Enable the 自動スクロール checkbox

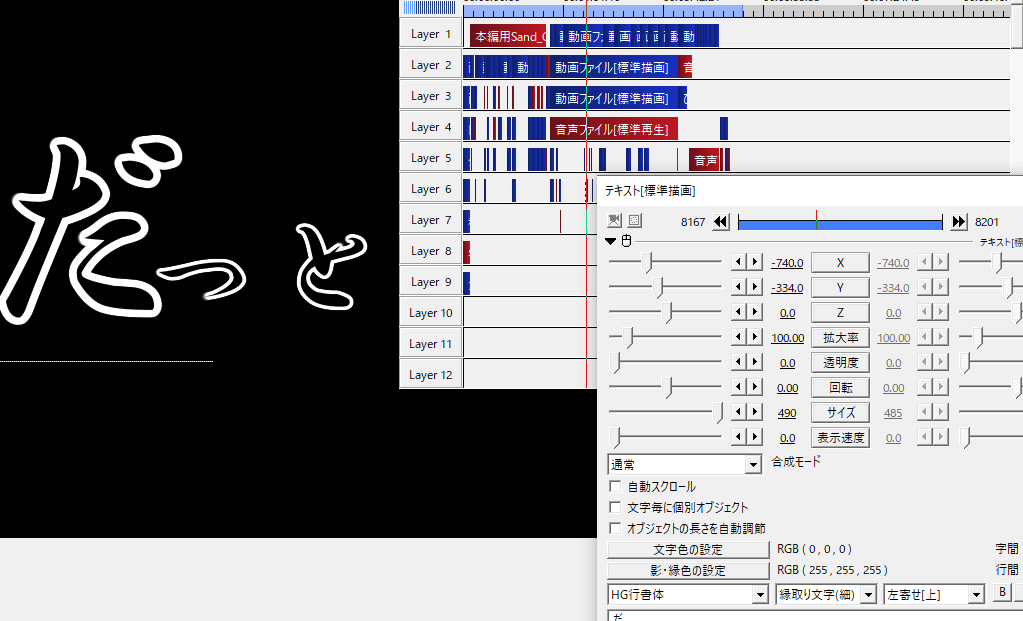[615, 487]
